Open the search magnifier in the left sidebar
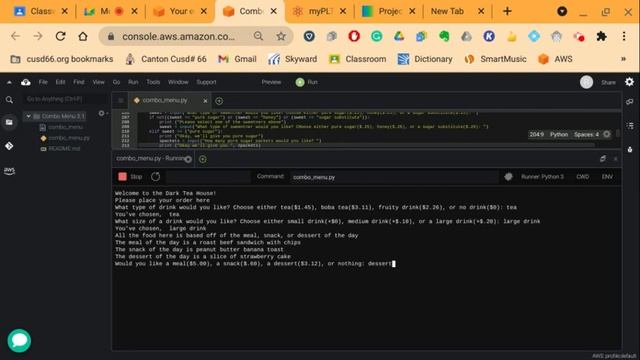This screenshot has height=360, width=640. (9, 100)
